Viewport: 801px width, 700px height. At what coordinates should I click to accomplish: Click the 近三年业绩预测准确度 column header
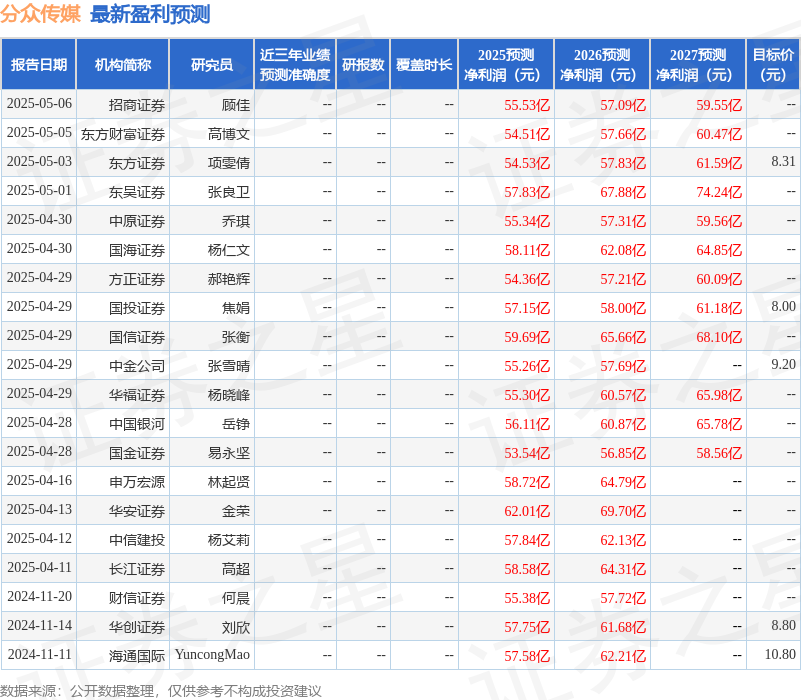click(293, 64)
